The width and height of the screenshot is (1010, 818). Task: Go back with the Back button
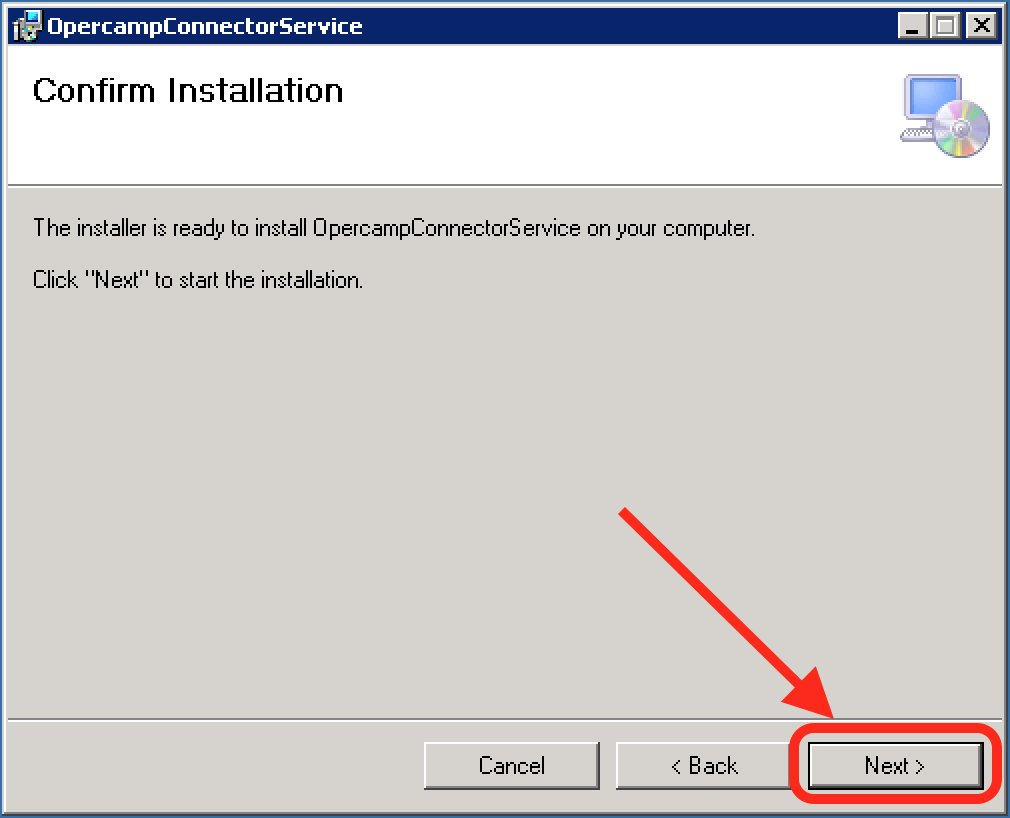coord(703,766)
